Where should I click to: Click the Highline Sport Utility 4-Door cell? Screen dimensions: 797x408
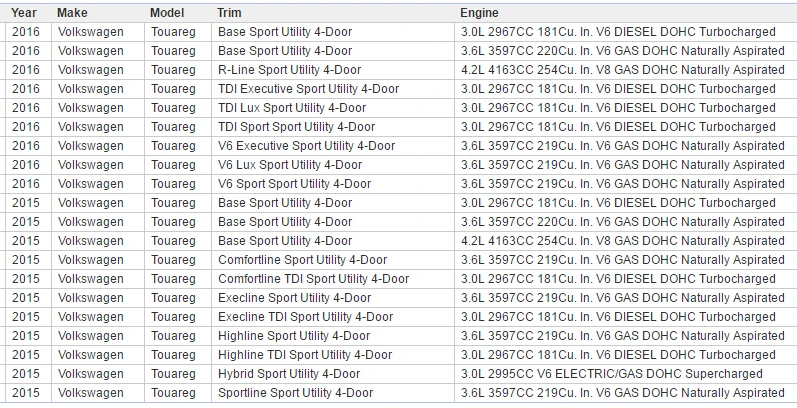tap(333, 336)
